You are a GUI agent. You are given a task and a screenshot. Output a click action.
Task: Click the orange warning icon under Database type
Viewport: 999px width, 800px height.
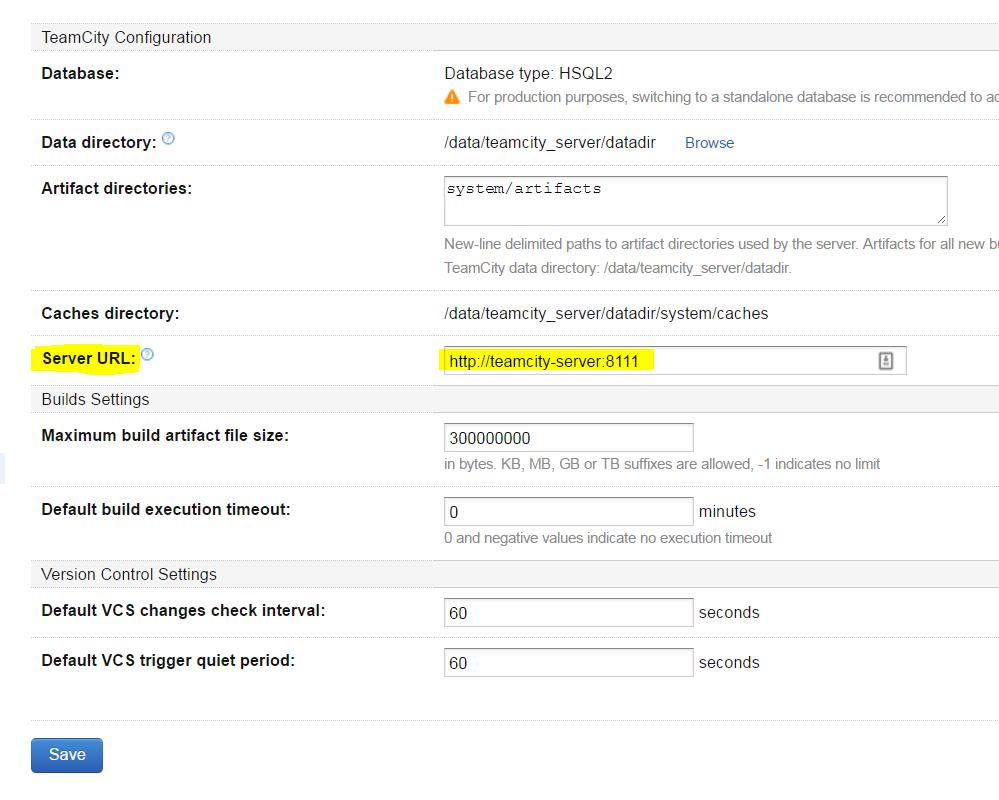(452, 97)
